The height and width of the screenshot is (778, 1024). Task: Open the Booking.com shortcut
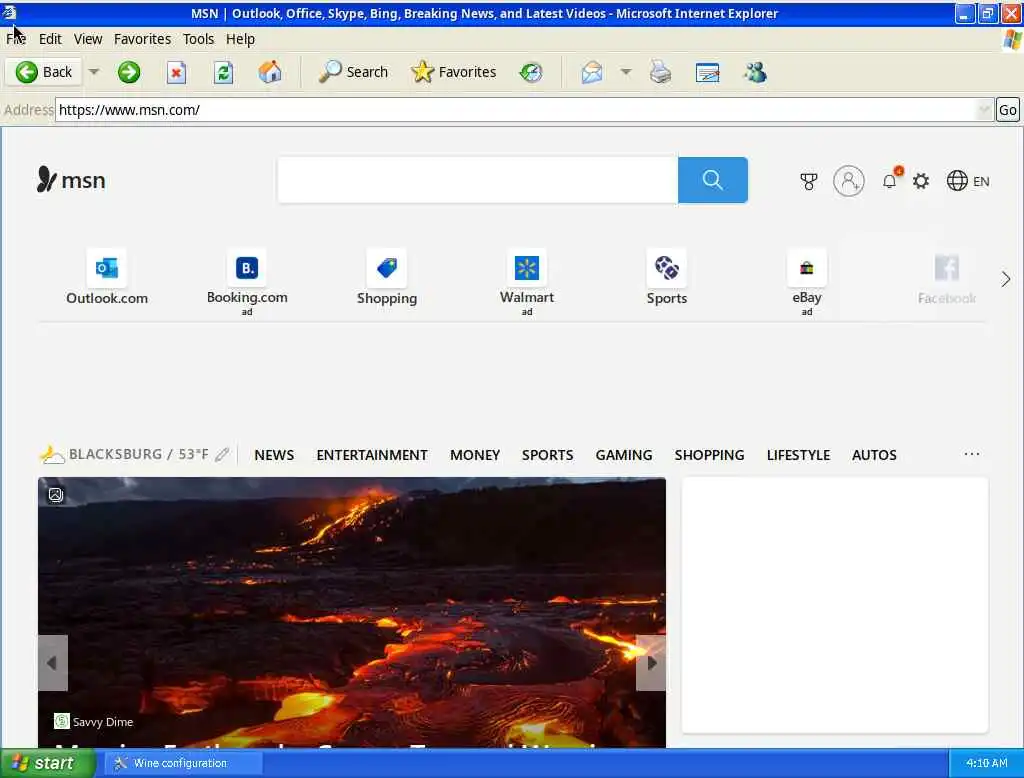coord(247,282)
